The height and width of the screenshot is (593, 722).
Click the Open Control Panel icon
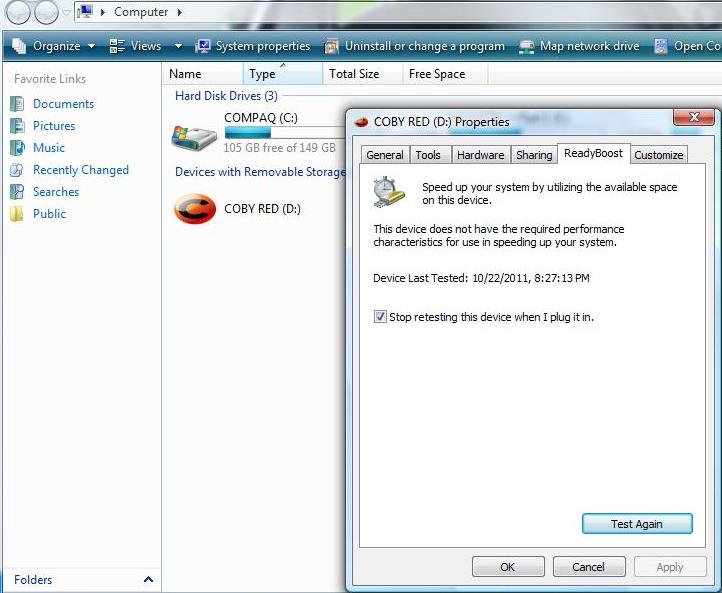tap(661, 46)
